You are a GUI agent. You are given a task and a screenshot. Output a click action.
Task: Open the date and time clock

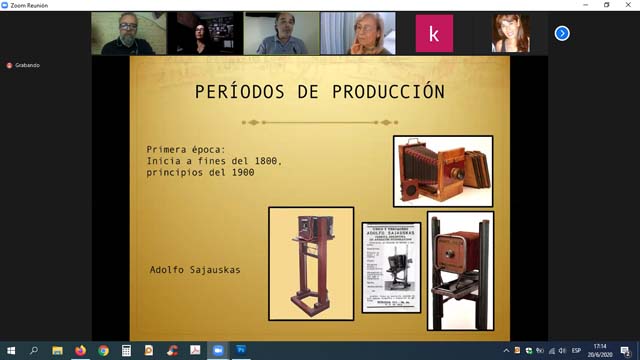point(600,351)
